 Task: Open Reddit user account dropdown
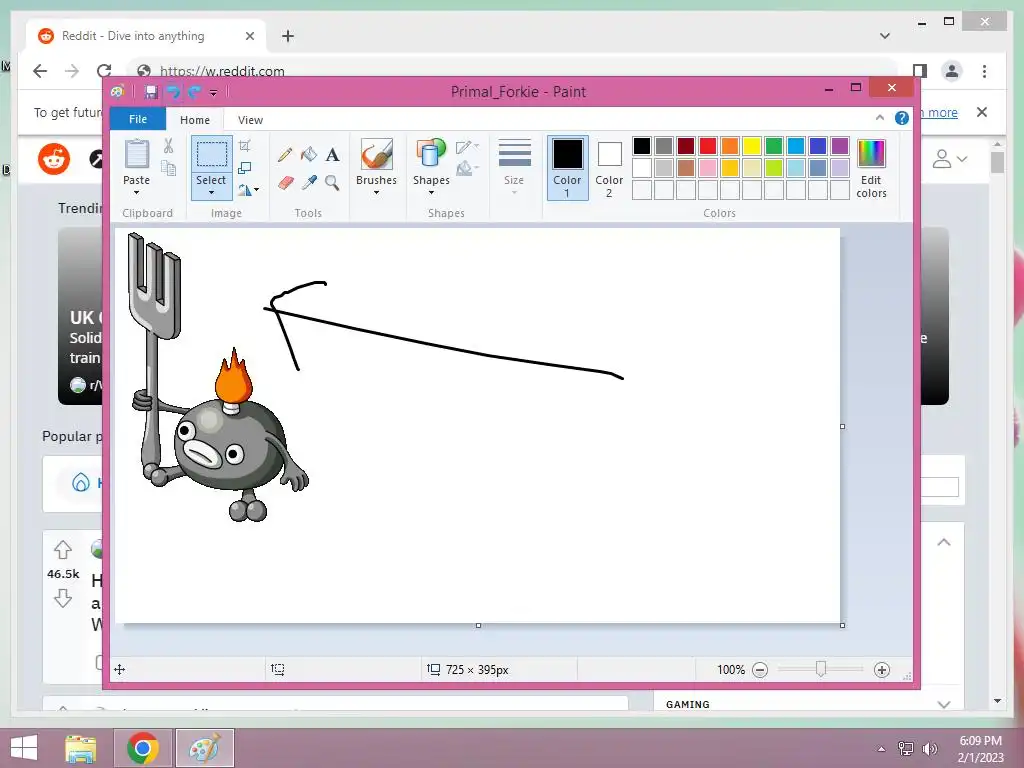click(x=950, y=159)
